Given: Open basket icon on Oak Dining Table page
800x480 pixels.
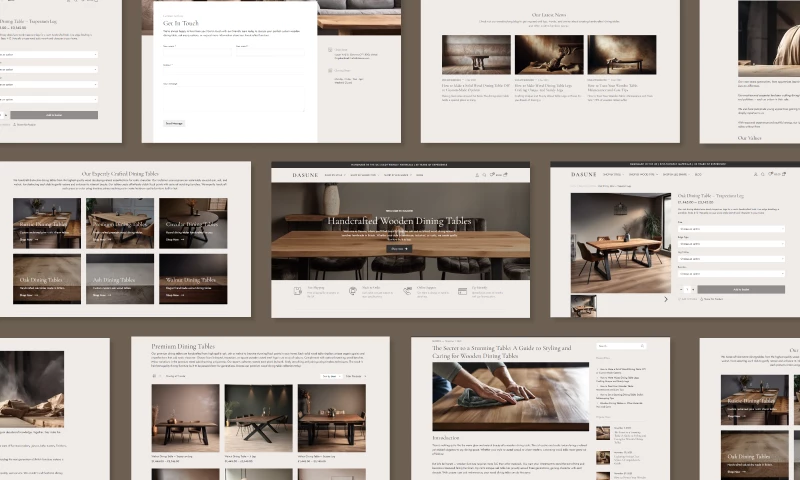Looking at the screenshot, I should [x=784, y=174].
